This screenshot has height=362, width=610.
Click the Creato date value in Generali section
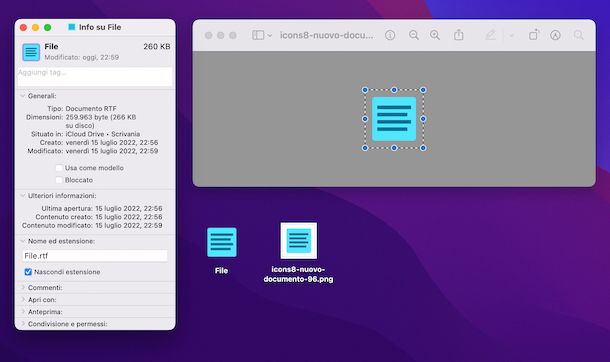coord(112,142)
